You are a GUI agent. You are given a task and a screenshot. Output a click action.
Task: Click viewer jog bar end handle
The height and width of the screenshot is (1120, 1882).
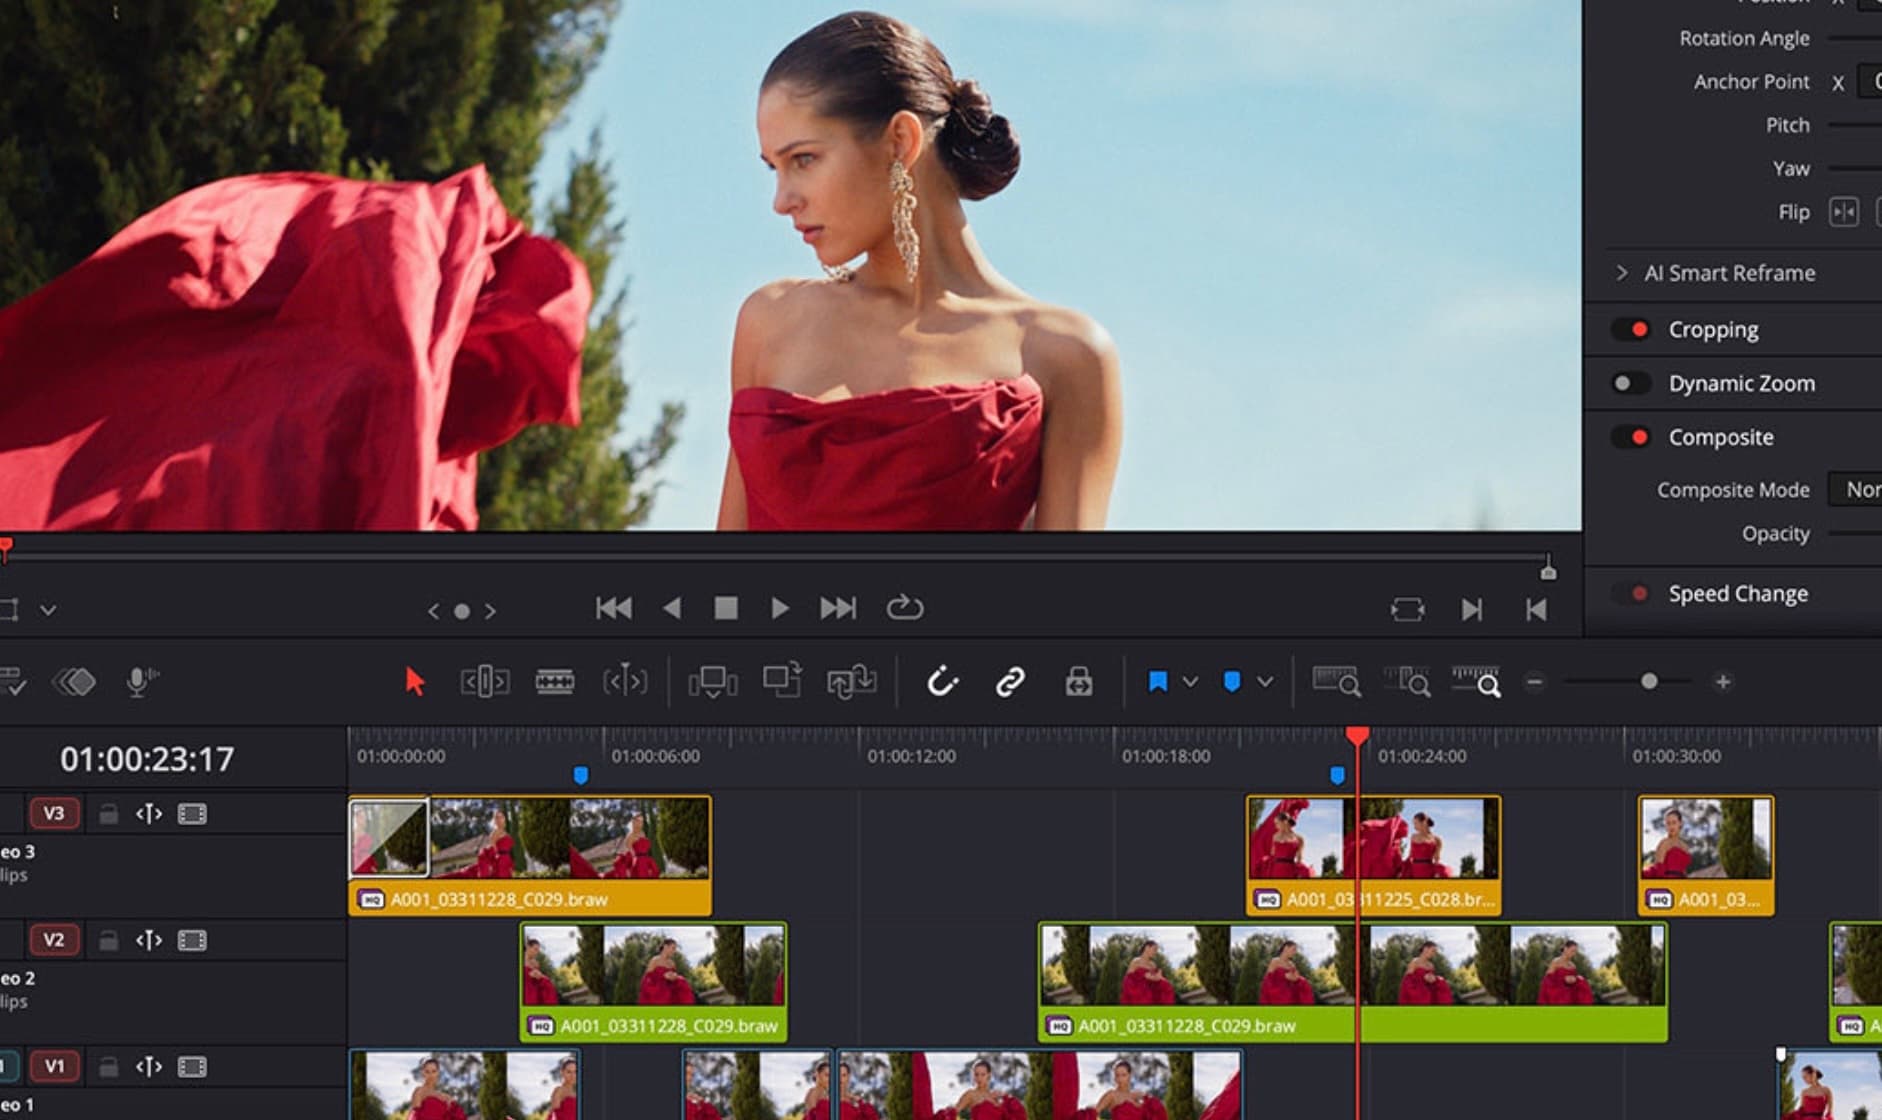[x=1548, y=569]
